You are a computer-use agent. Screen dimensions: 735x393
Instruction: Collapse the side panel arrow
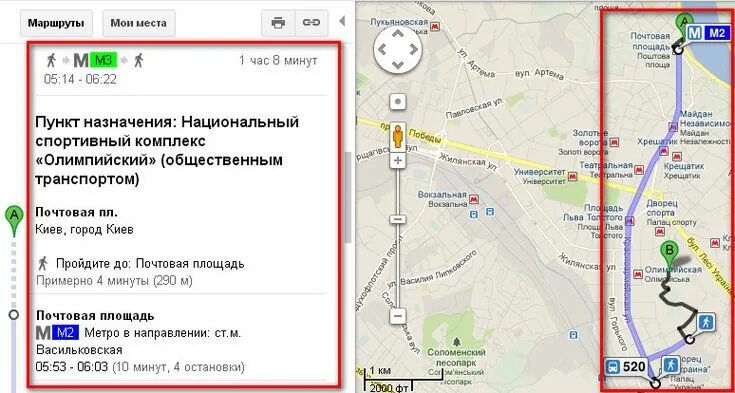342,21
